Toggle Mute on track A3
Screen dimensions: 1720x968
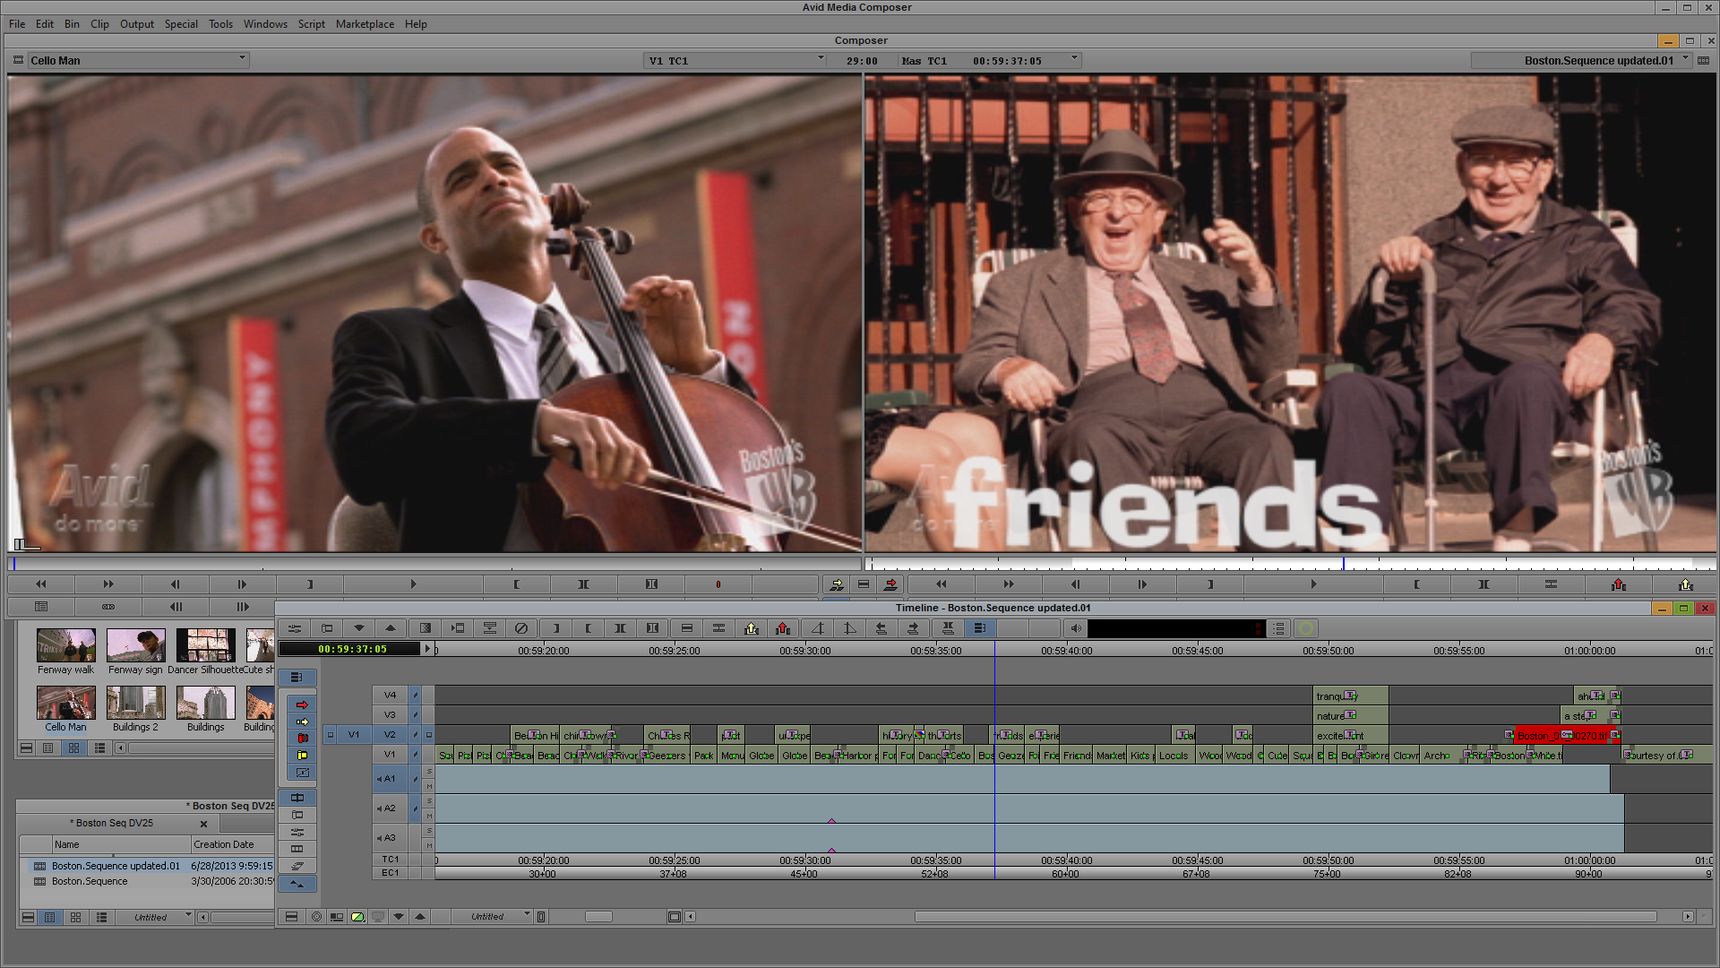click(429, 846)
